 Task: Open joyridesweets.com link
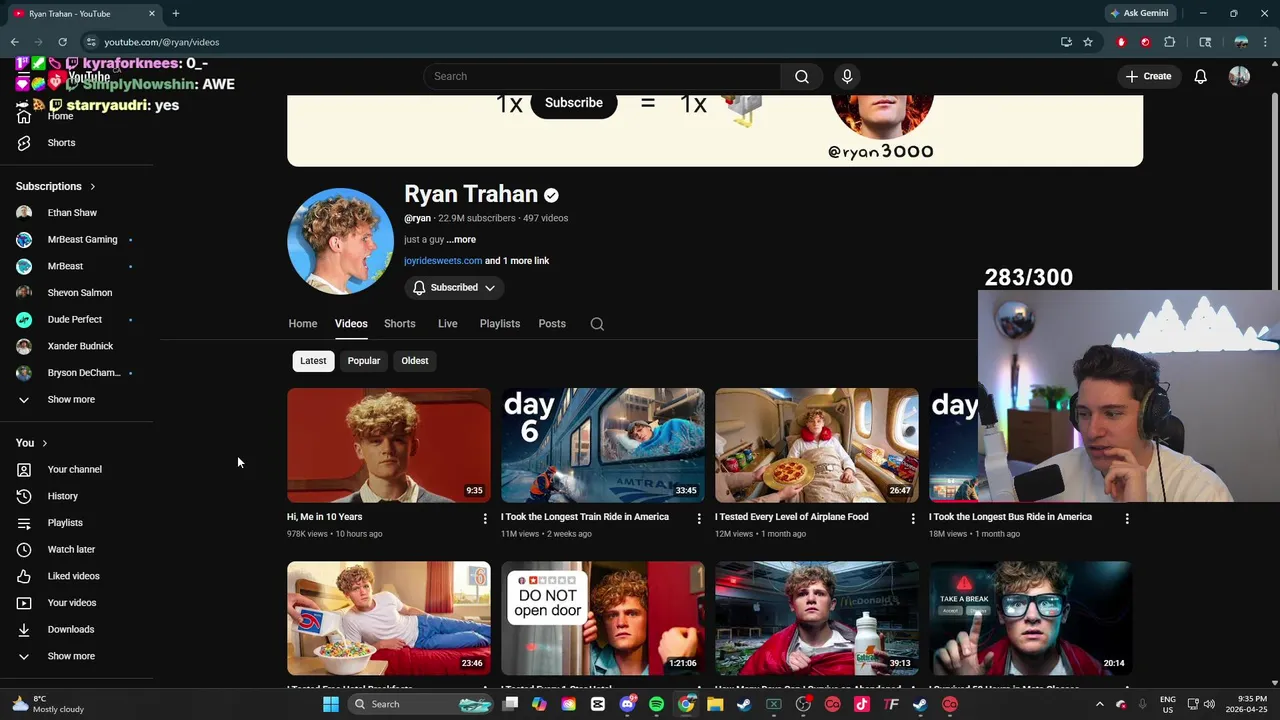tap(443, 261)
